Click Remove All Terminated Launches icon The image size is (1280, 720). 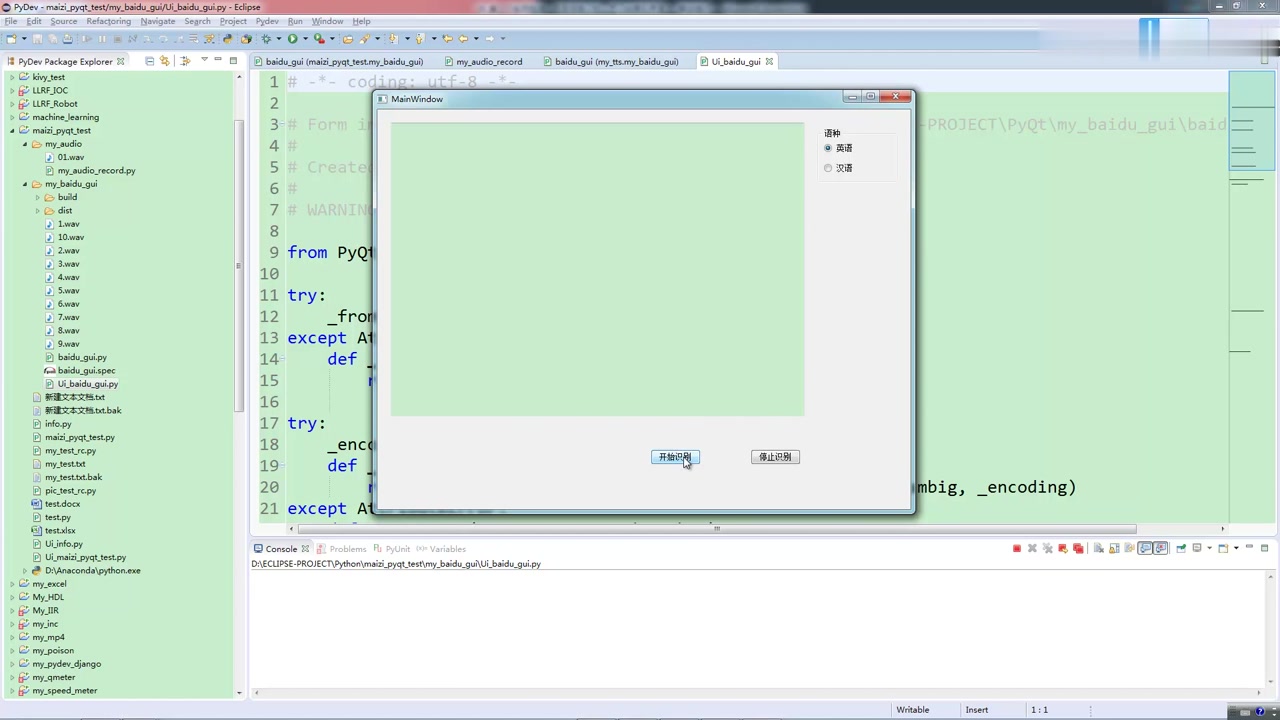(1047, 548)
